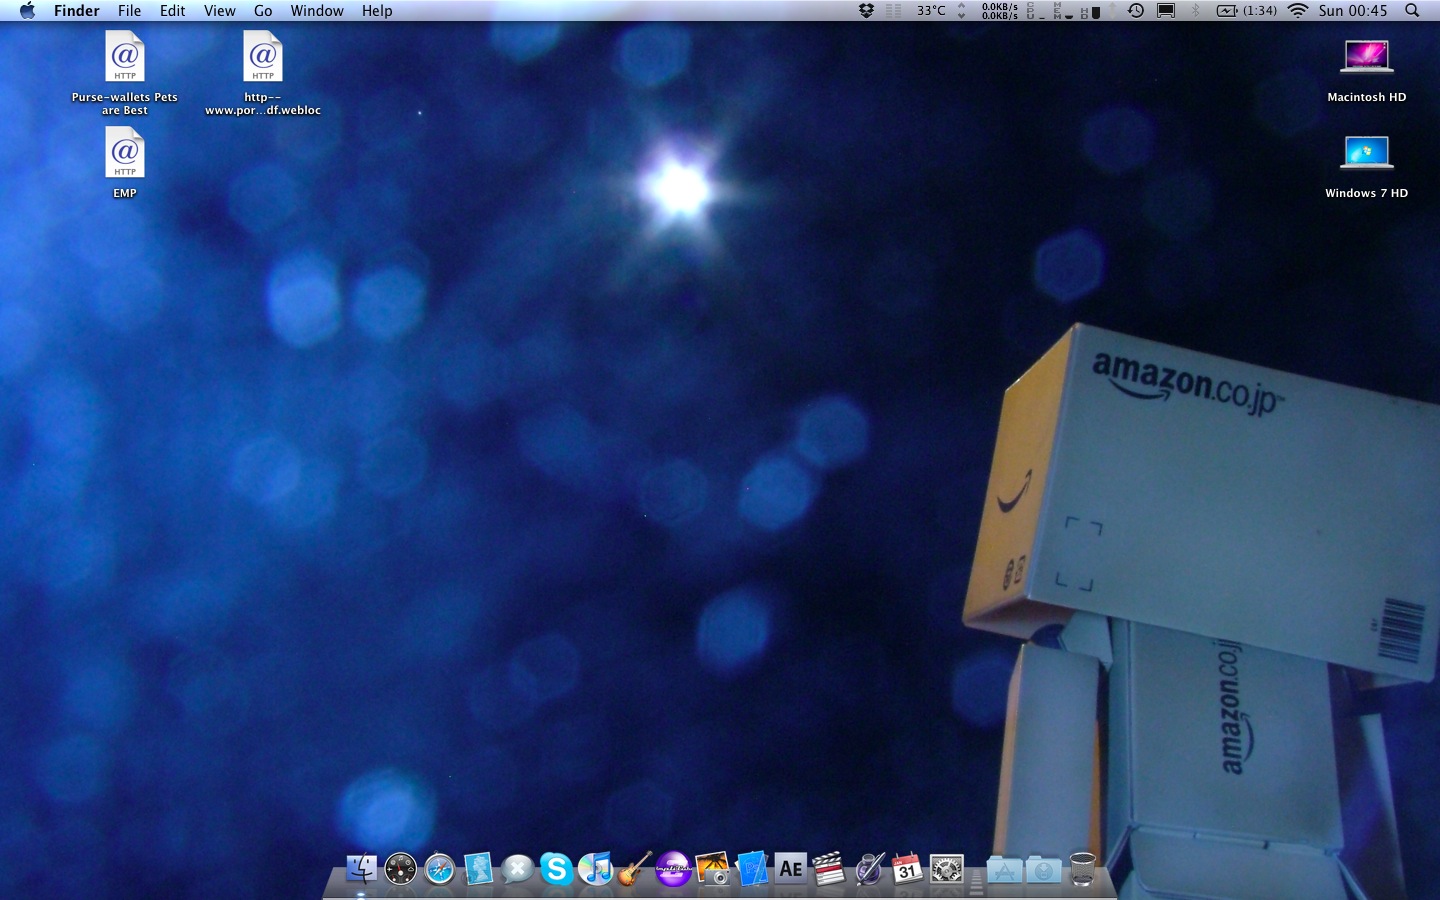Open Time Machine menu bar item
The height and width of the screenshot is (900, 1440).
point(1136,11)
